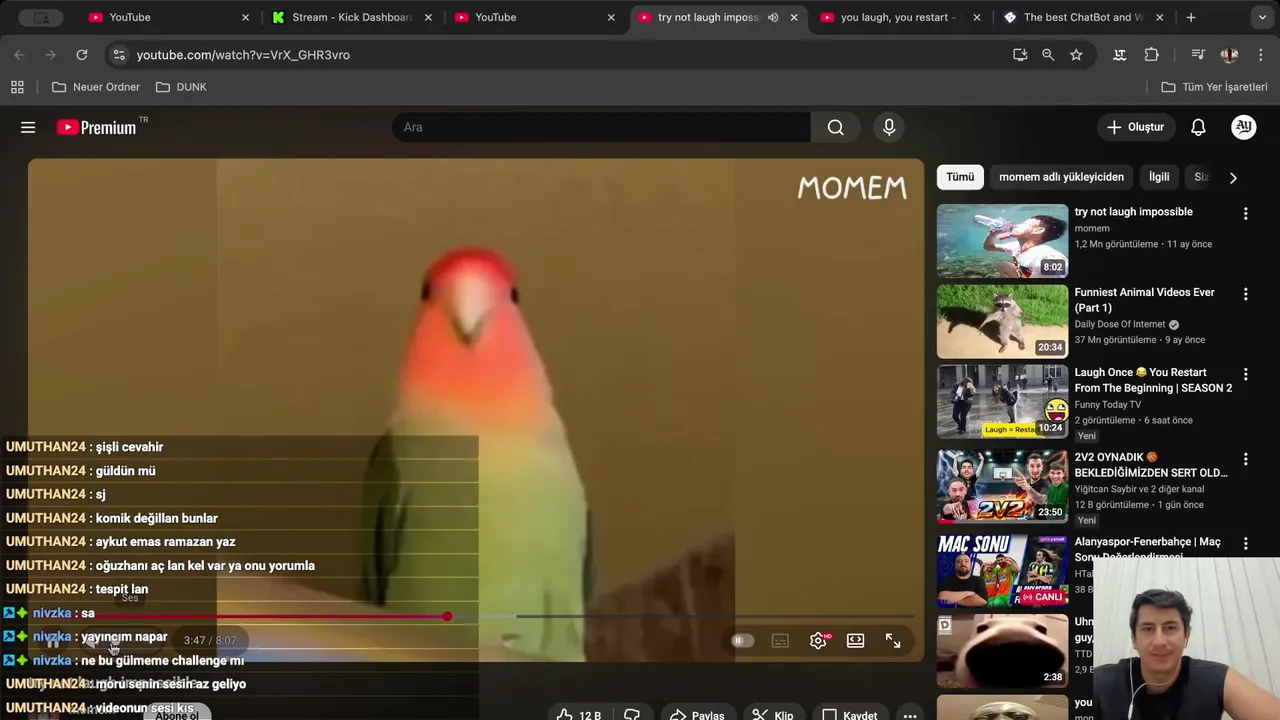1280x720 pixels.
Task: Toggle the autoplay switch
Action: pos(742,641)
